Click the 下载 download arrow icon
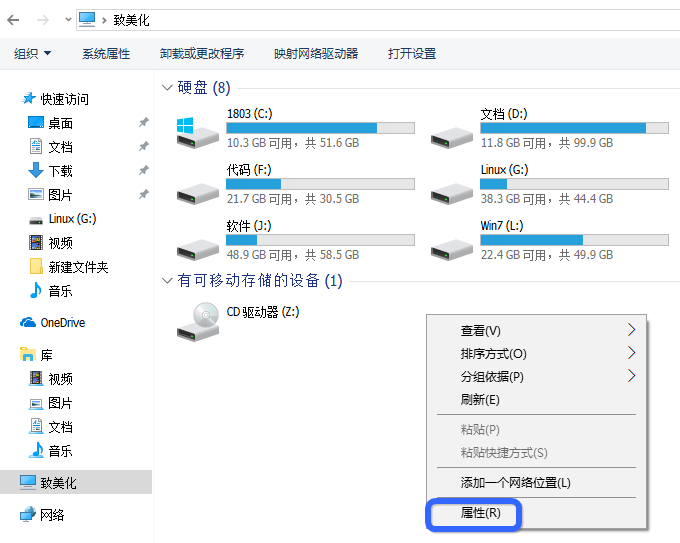The width and height of the screenshot is (680, 543). pyautogui.click(x=36, y=170)
